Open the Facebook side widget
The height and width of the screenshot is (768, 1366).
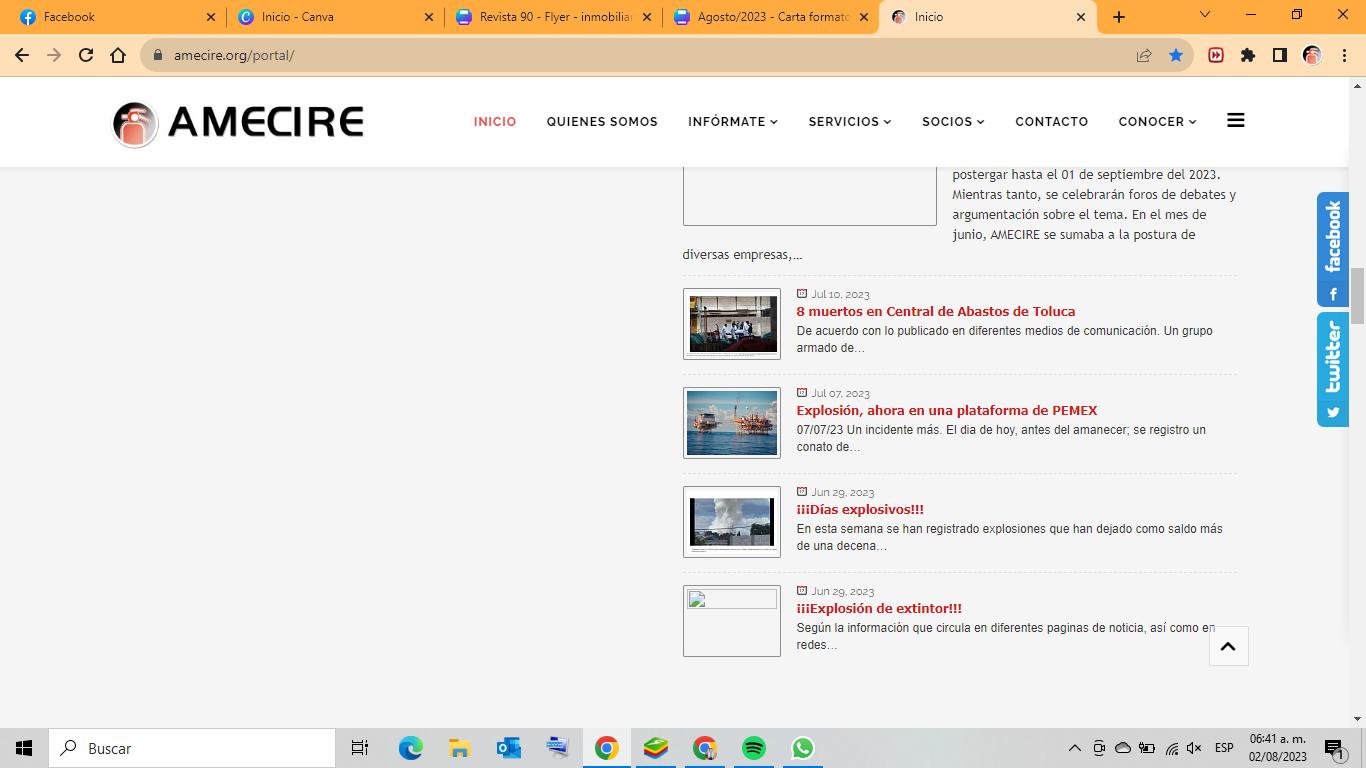(x=1333, y=249)
